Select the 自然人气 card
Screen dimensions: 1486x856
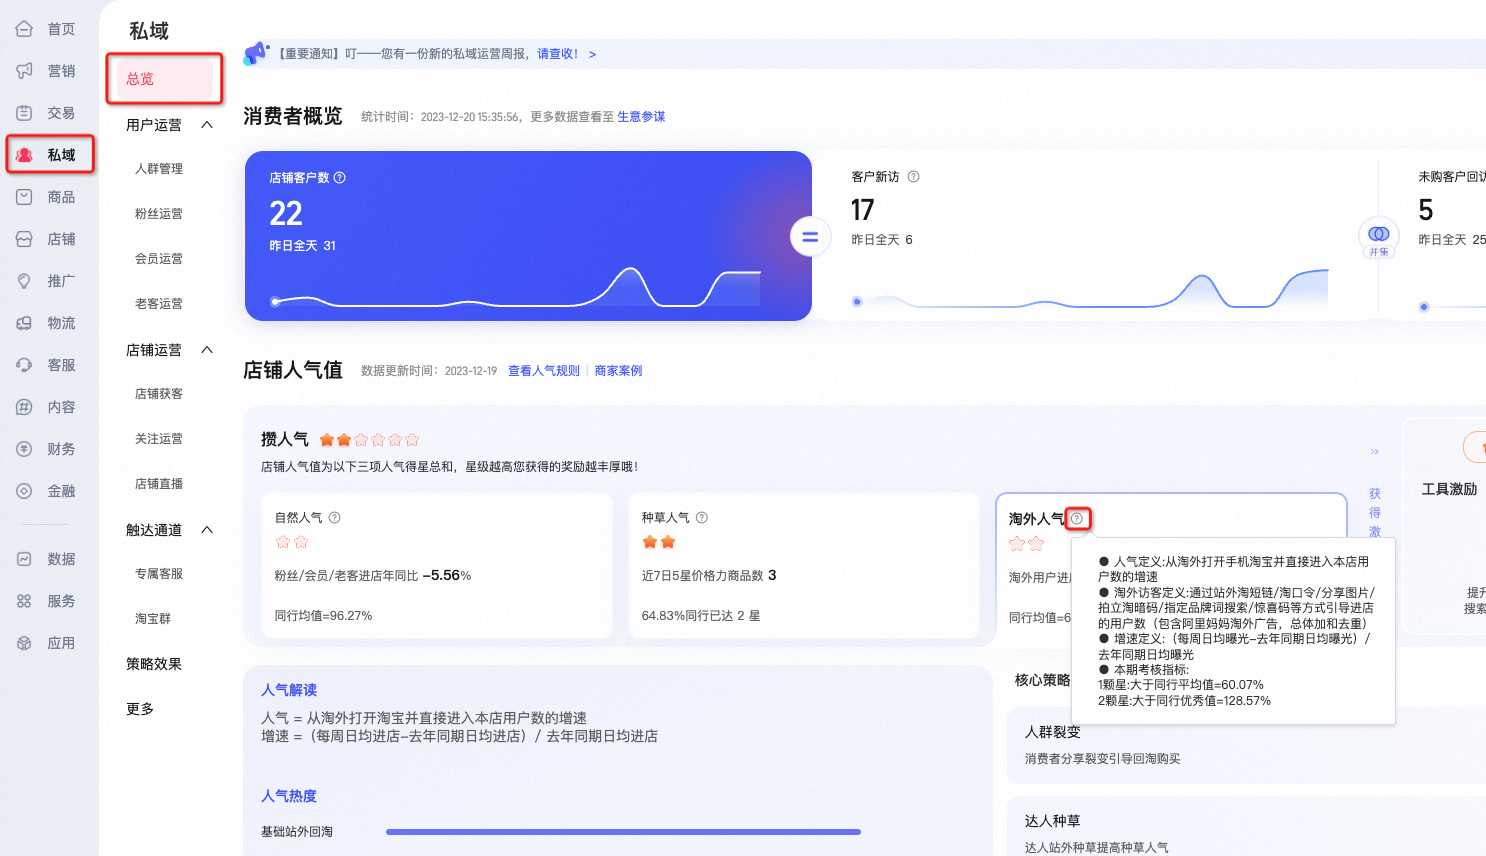coord(437,565)
